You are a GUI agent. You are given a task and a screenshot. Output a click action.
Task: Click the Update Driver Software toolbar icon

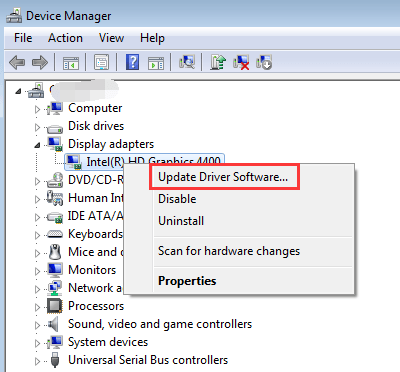[218, 62]
